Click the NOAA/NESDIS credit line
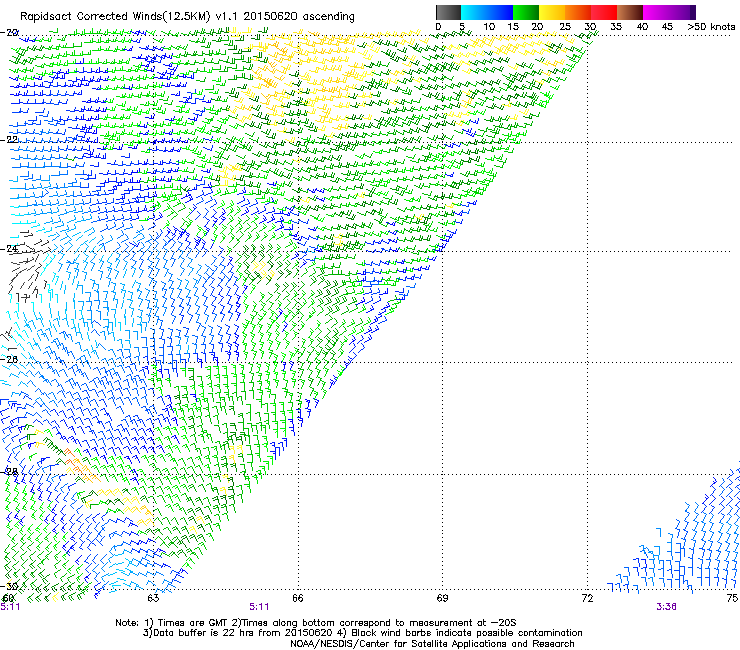This screenshot has width=740, height=650. coord(432,643)
